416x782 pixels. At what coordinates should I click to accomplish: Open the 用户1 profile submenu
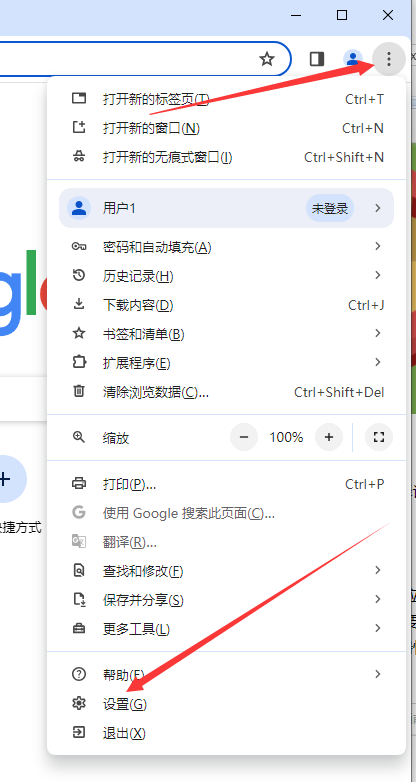(226, 208)
